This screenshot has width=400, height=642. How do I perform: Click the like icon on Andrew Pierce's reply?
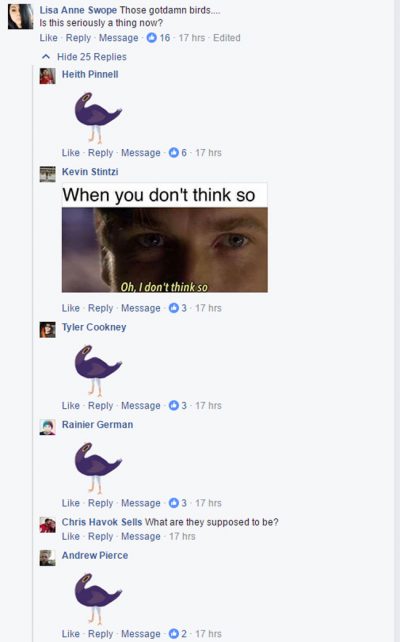tap(174, 633)
